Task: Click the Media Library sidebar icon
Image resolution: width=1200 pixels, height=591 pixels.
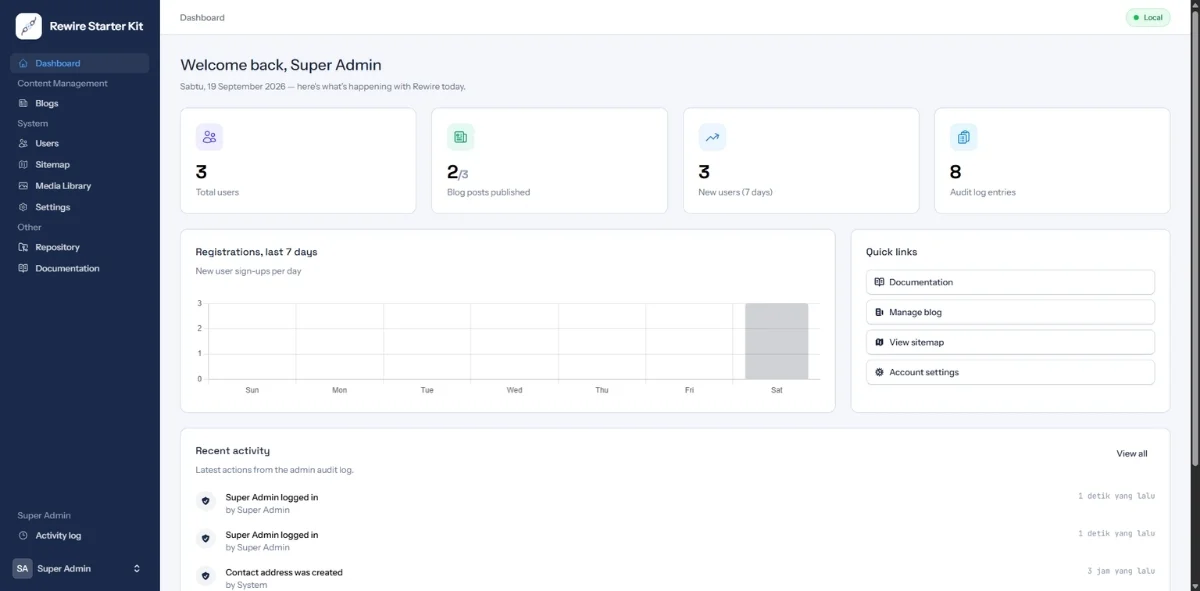Action: 24,186
